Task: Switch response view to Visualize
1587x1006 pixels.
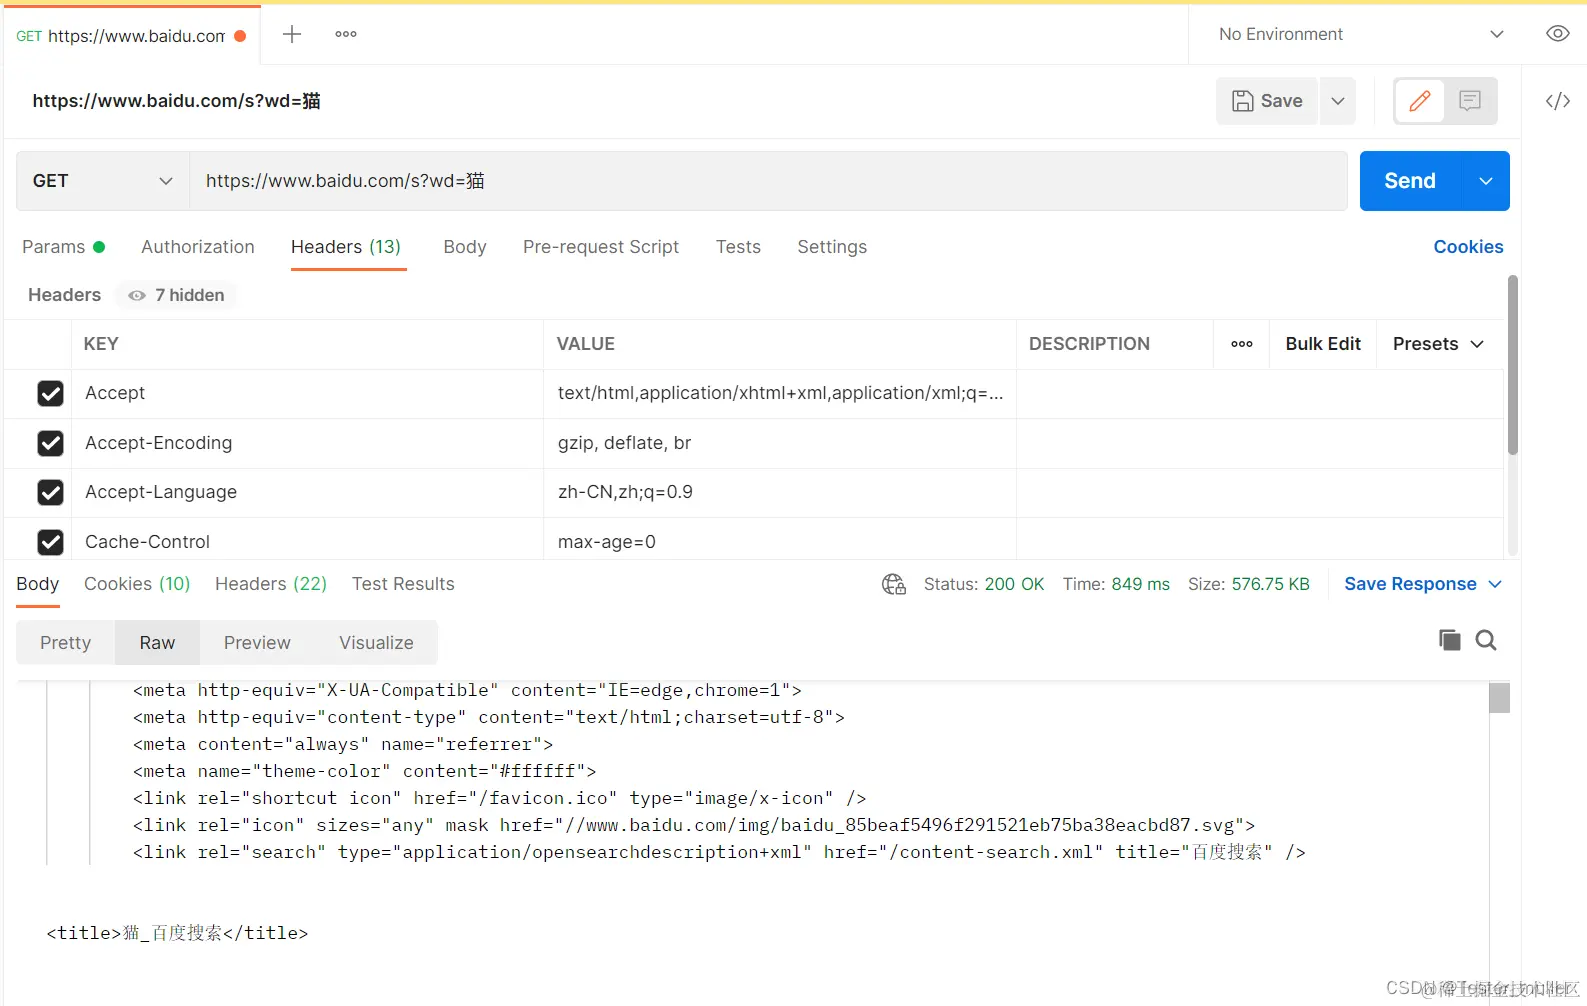Action: [x=376, y=643]
